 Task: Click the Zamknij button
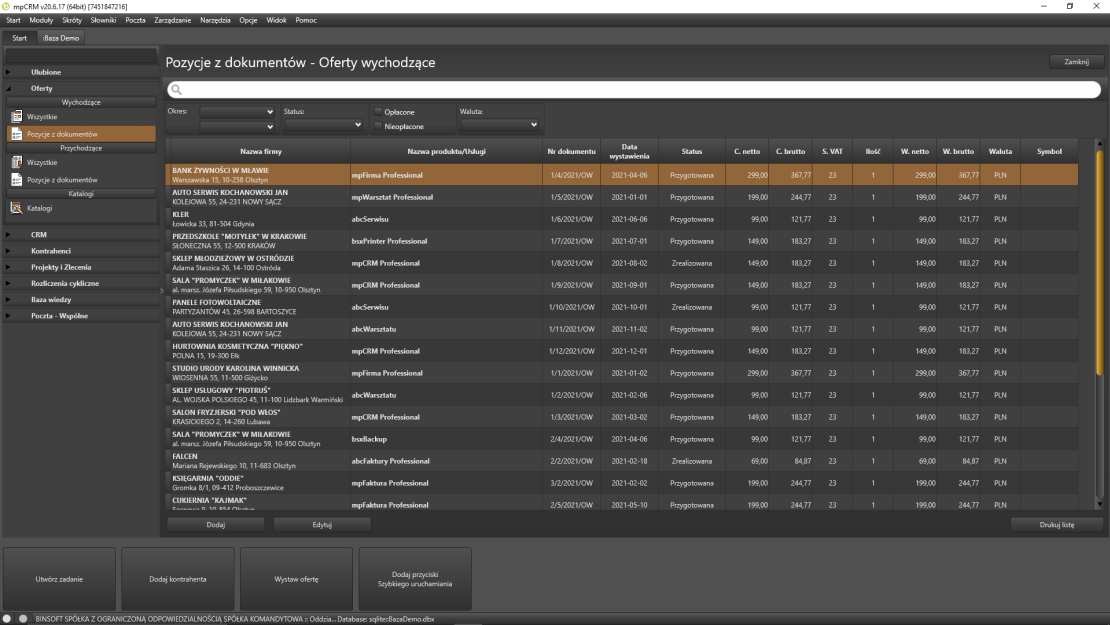(1077, 62)
